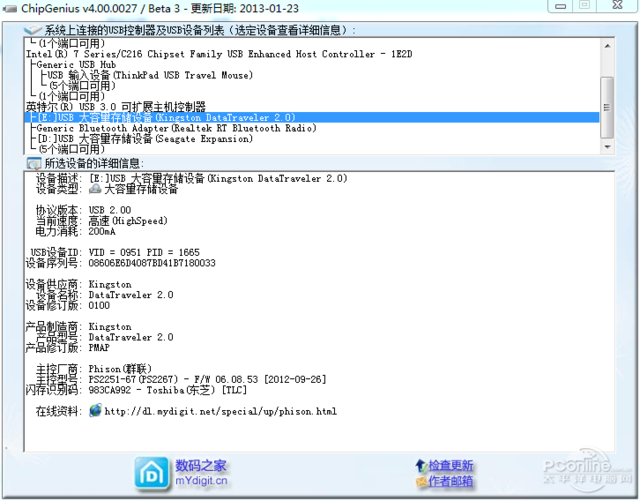Close the ChipGenius window
640x501 pixels.
point(618,5)
